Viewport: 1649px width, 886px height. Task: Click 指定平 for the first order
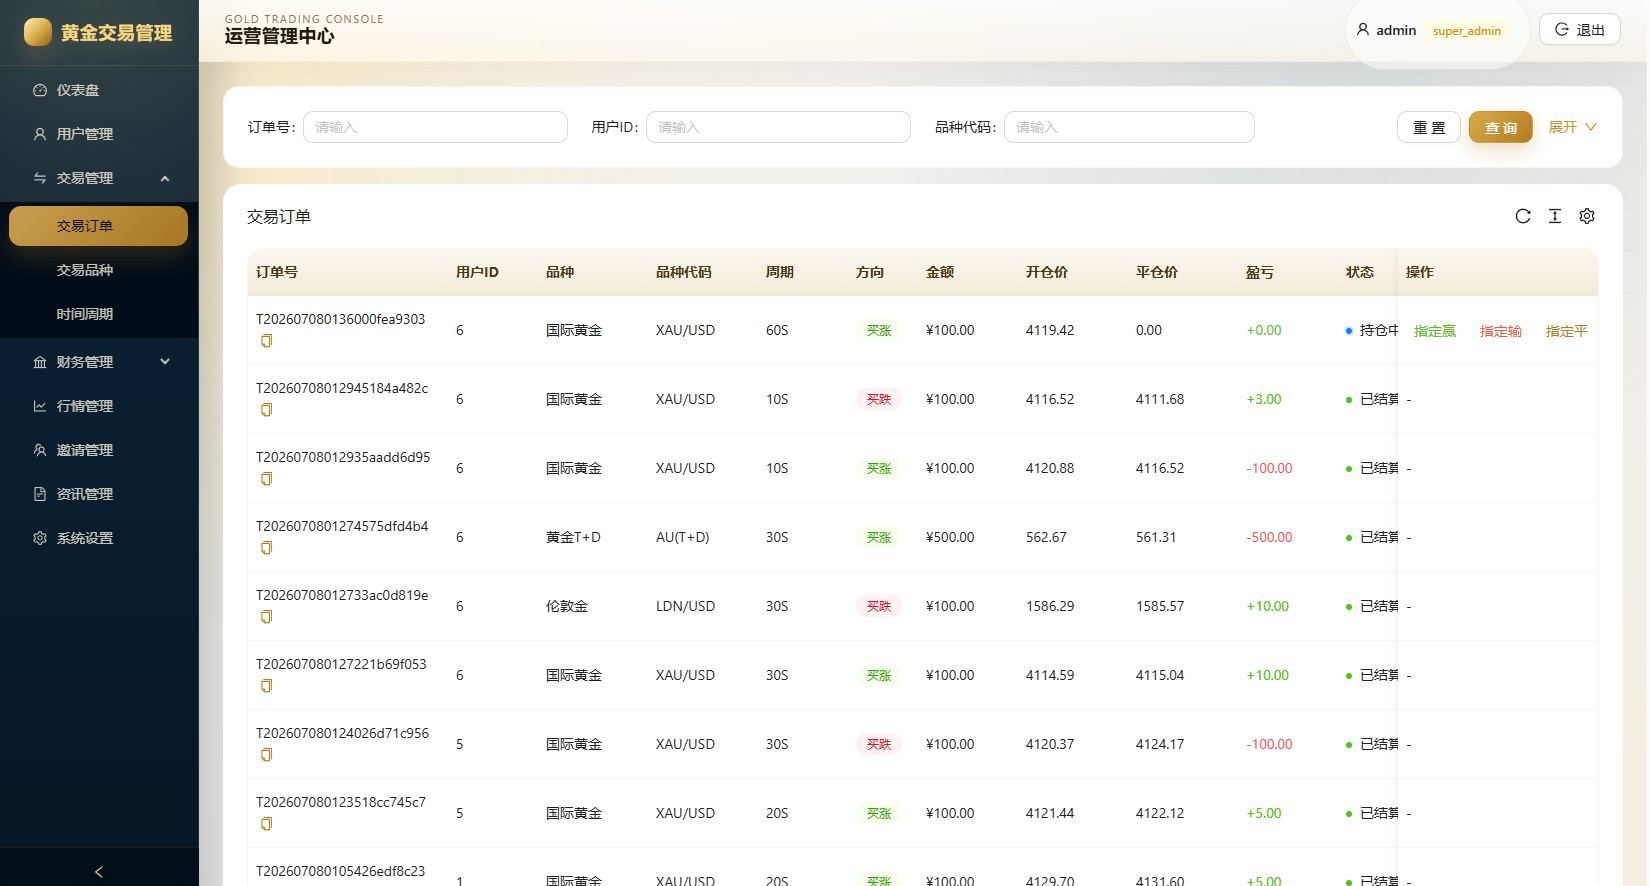click(1567, 331)
